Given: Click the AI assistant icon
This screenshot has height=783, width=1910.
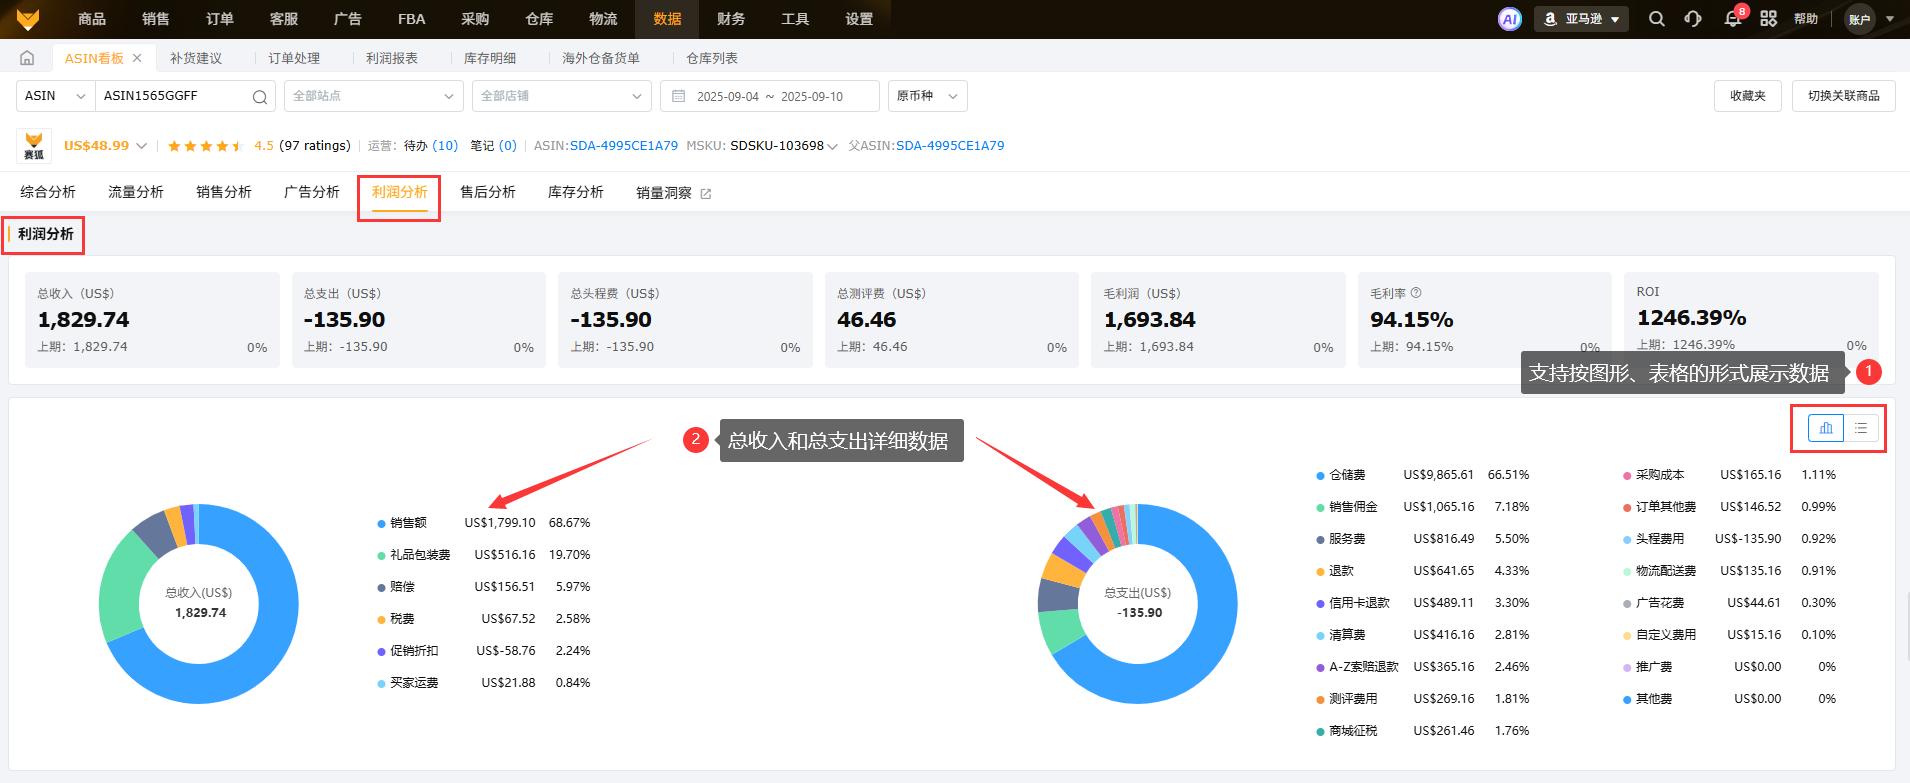Looking at the screenshot, I should click(1509, 19).
